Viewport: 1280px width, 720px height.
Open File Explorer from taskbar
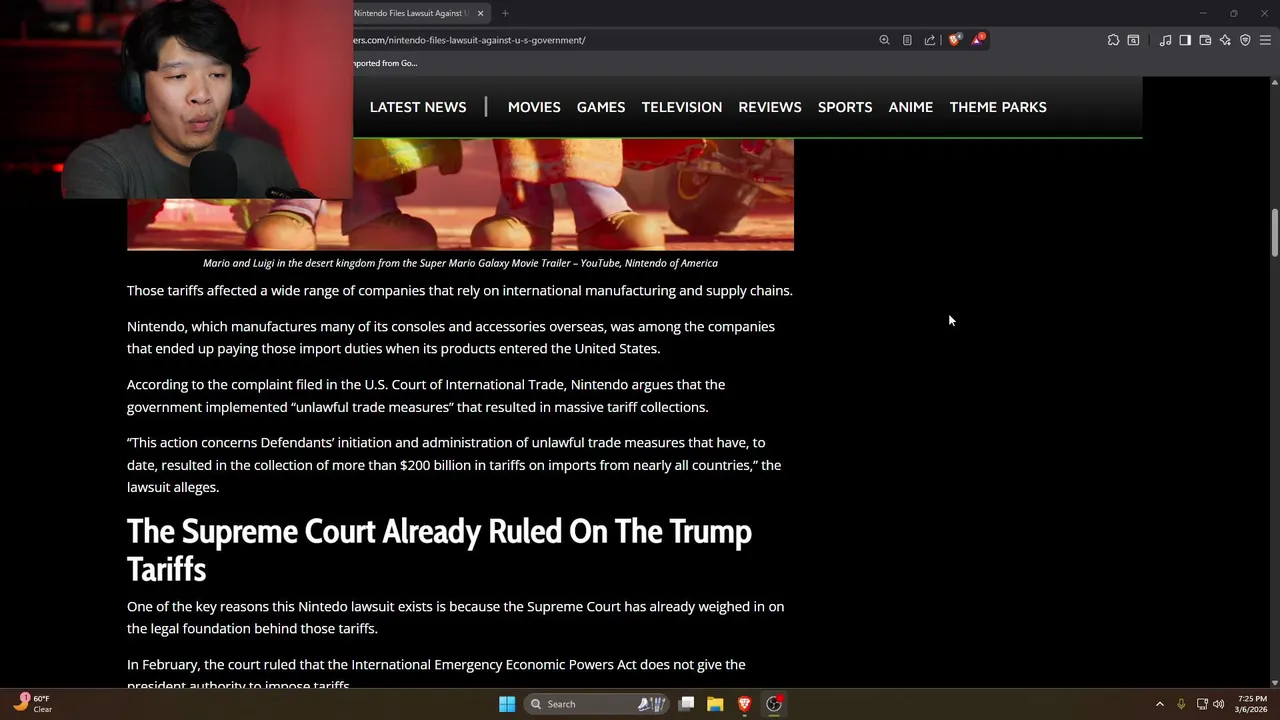(715, 704)
